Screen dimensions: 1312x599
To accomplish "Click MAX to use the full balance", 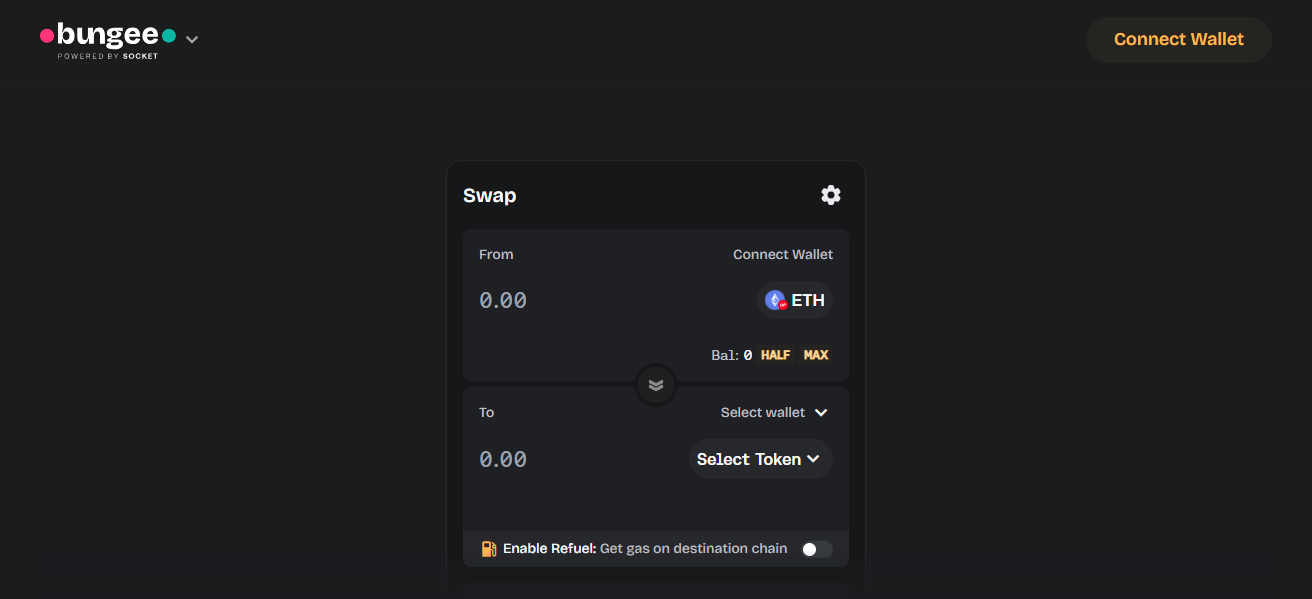I will (x=816, y=354).
